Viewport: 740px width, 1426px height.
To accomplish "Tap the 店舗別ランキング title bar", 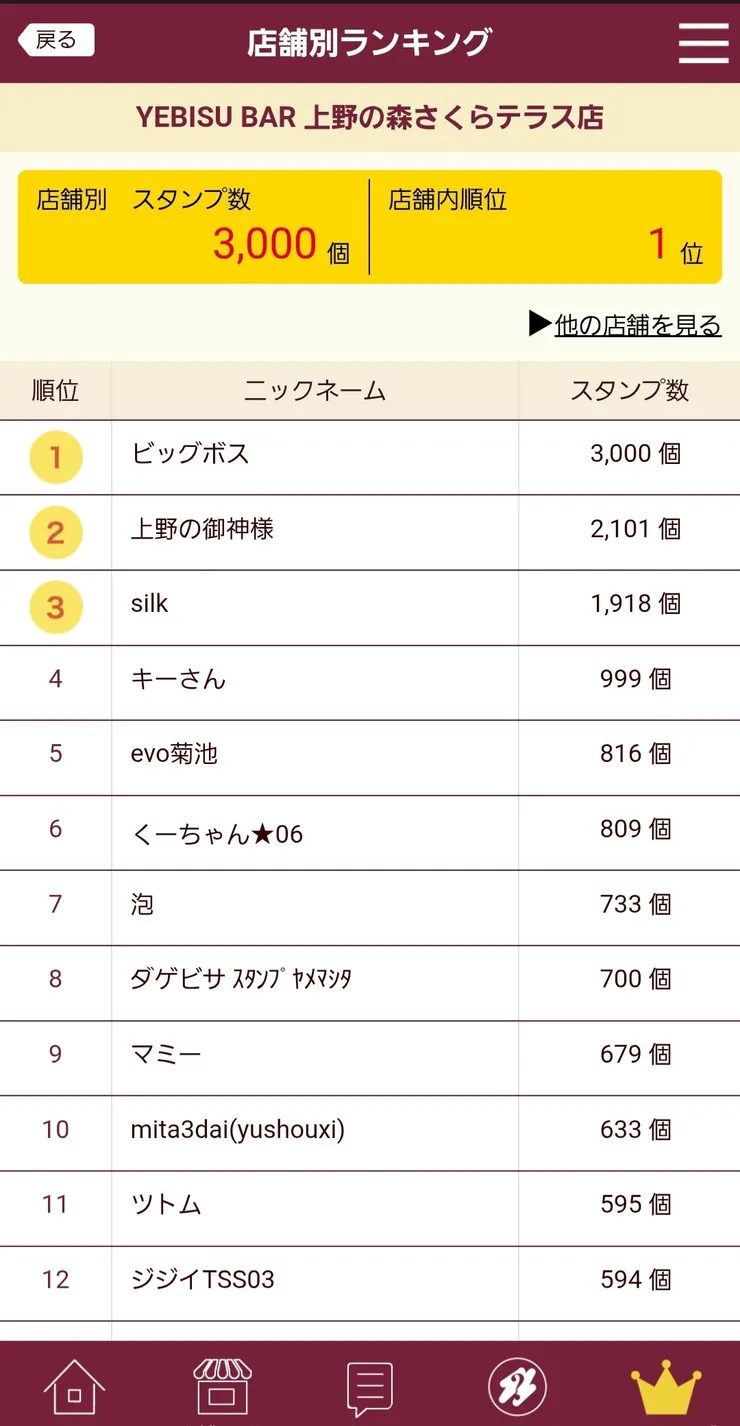I will (370, 42).
